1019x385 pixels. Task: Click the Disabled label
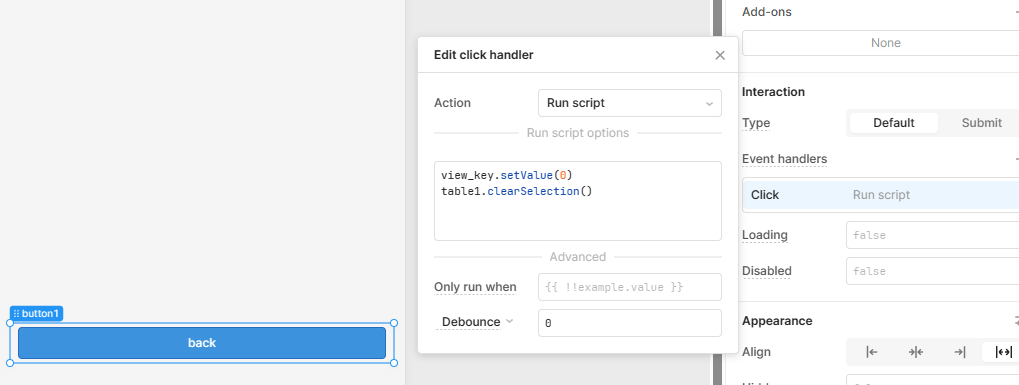tap(767, 271)
